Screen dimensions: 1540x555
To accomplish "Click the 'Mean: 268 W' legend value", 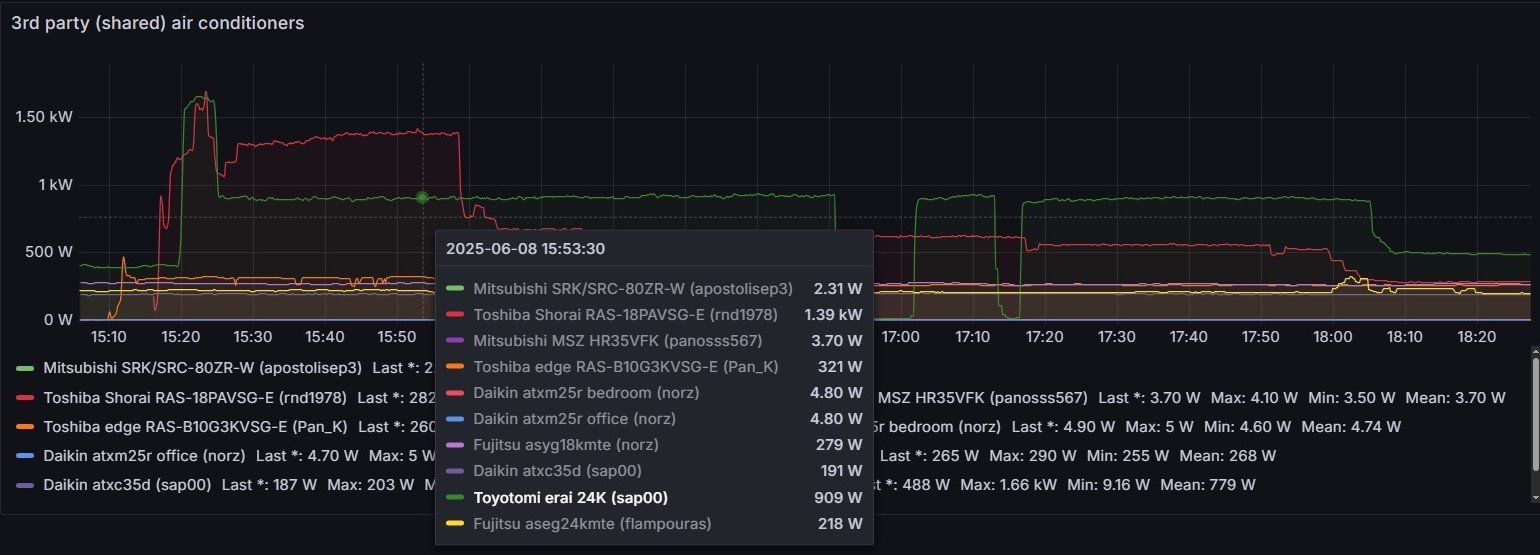I will coord(1228,455).
